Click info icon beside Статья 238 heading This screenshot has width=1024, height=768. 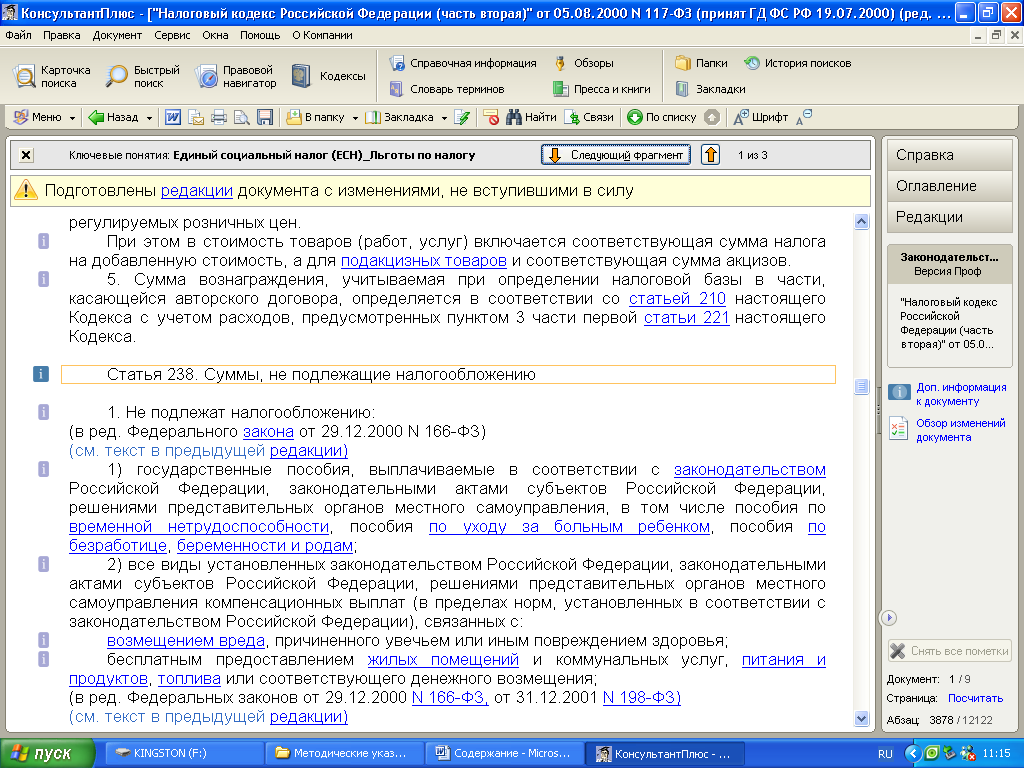pyautogui.click(x=40, y=374)
